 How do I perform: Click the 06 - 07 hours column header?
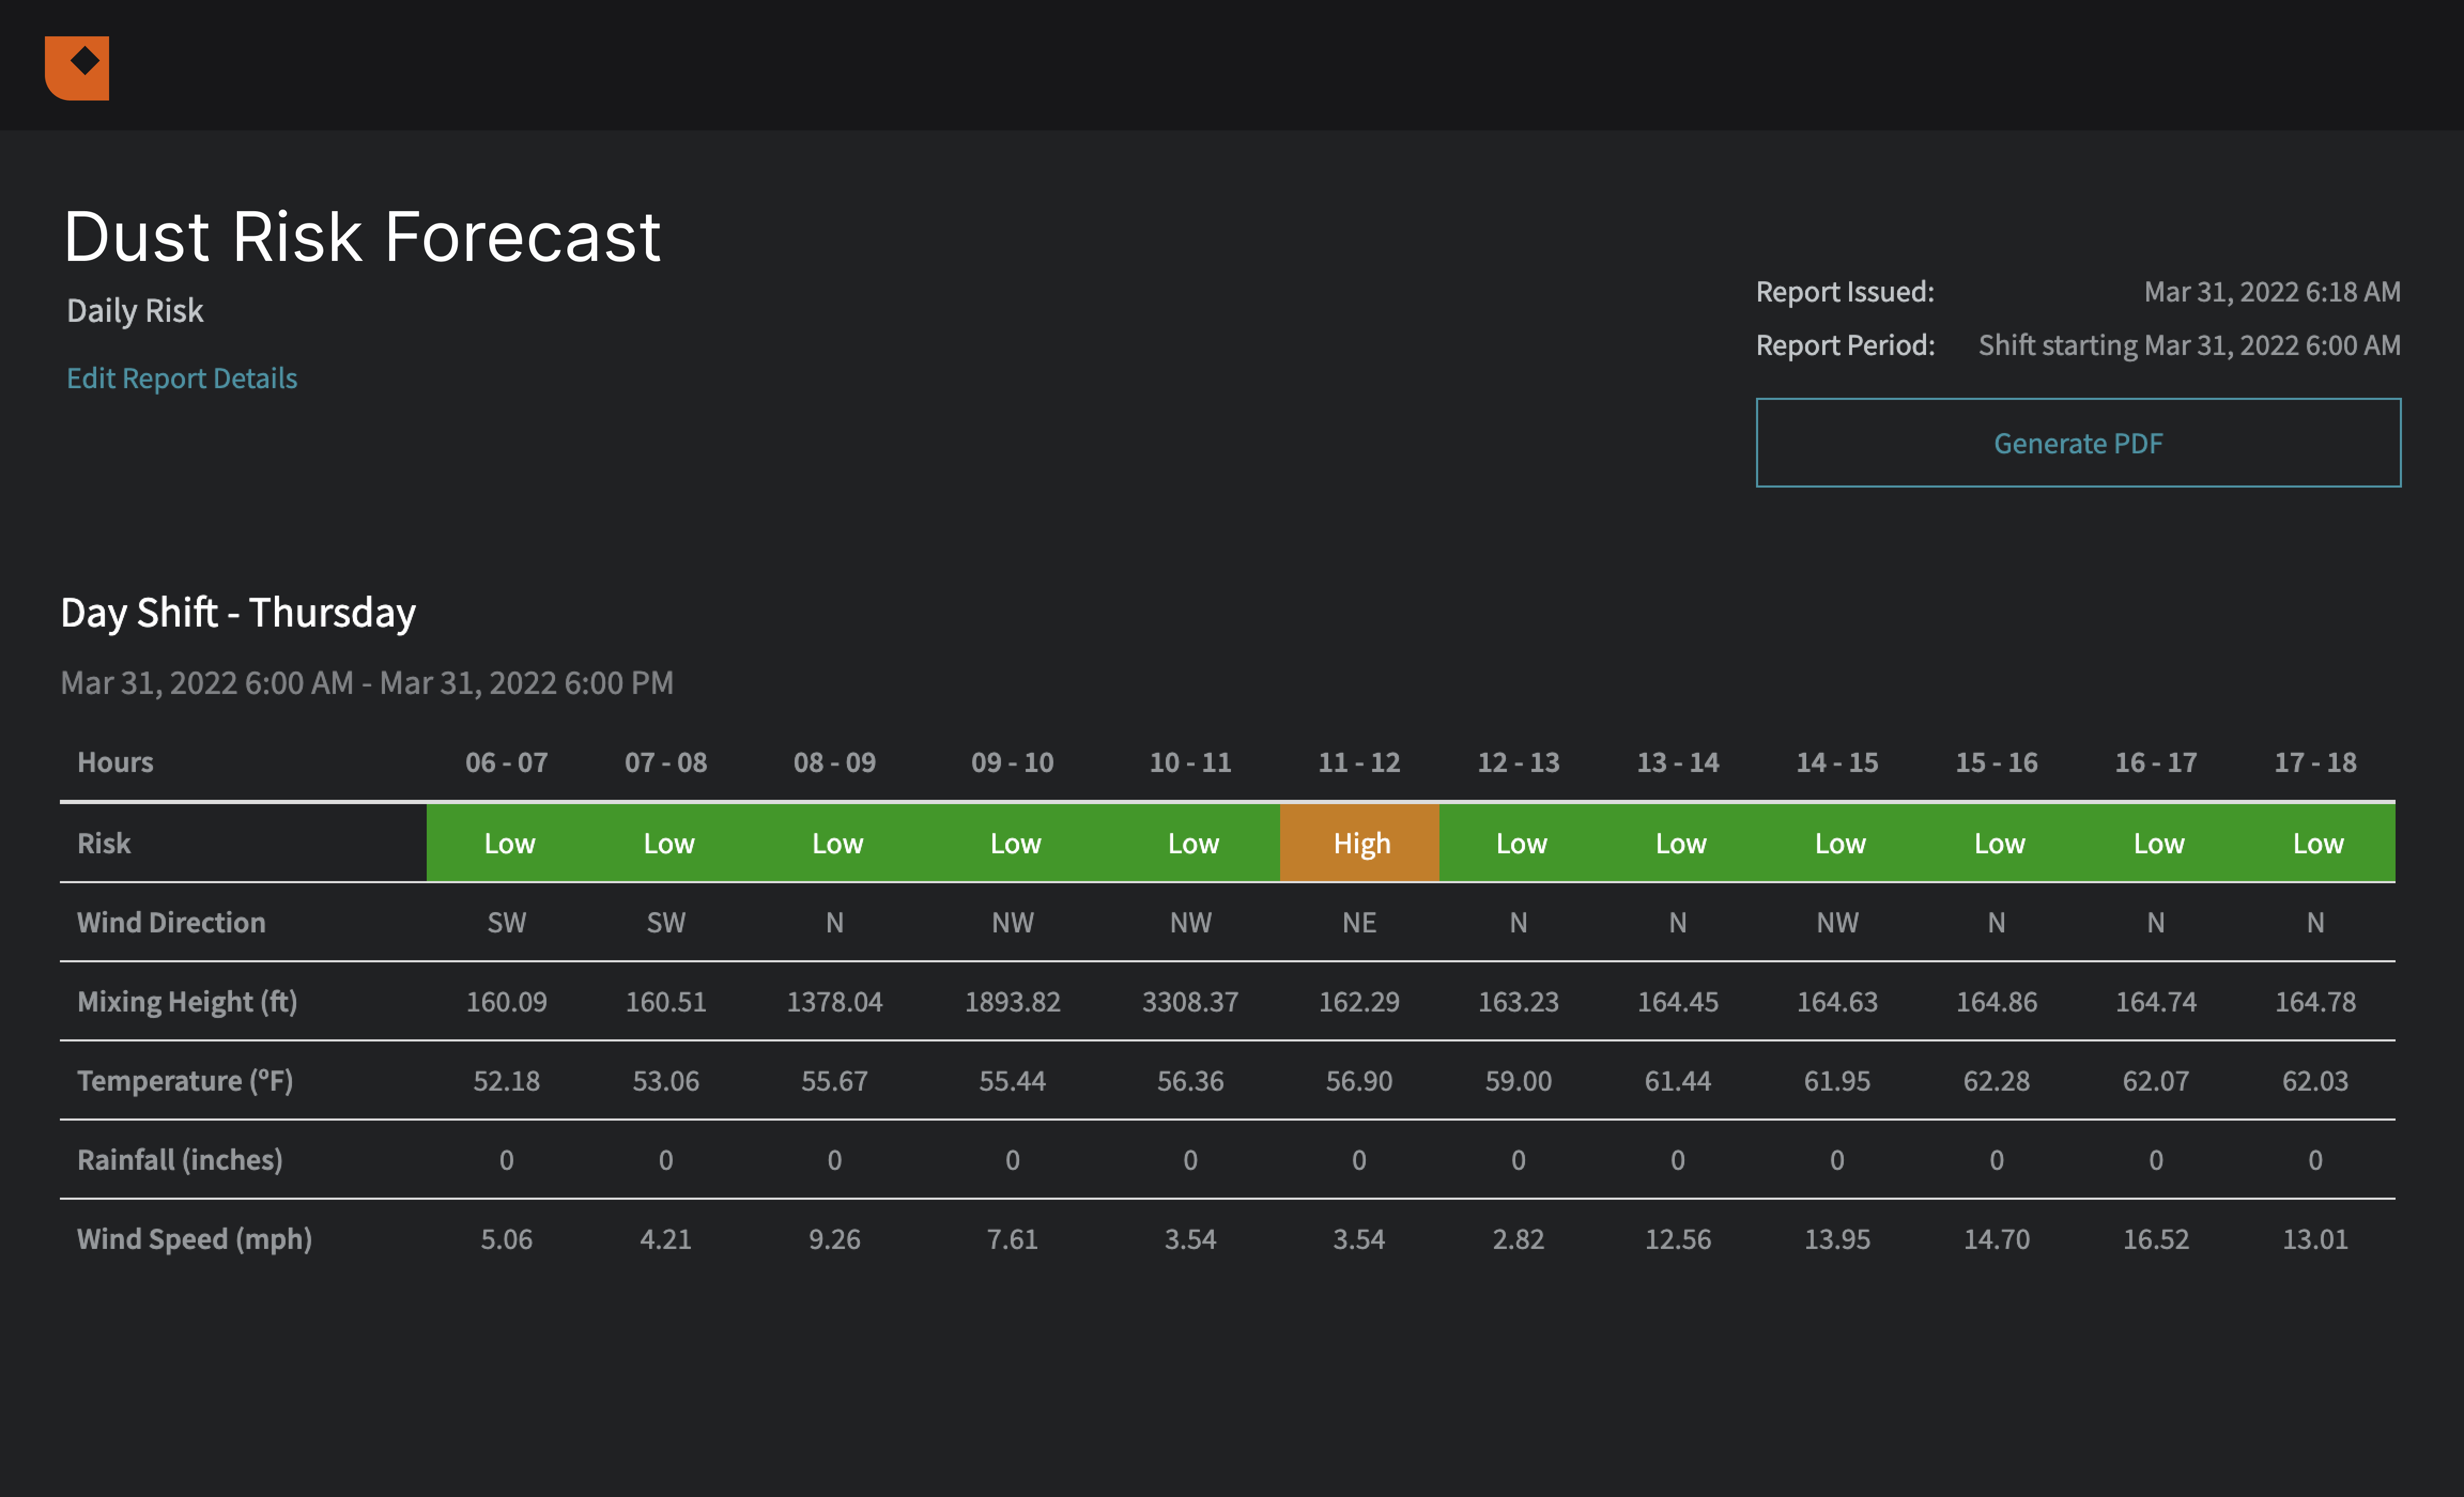tap(506, 762)
